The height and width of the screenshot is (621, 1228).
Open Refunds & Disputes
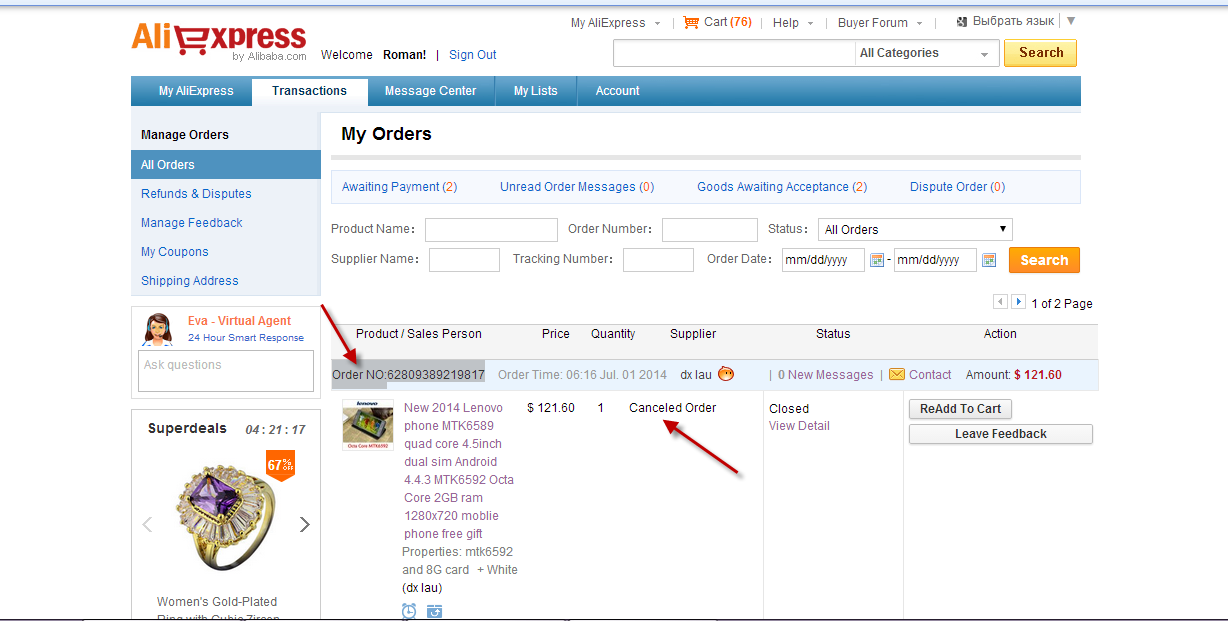[196, 194]
